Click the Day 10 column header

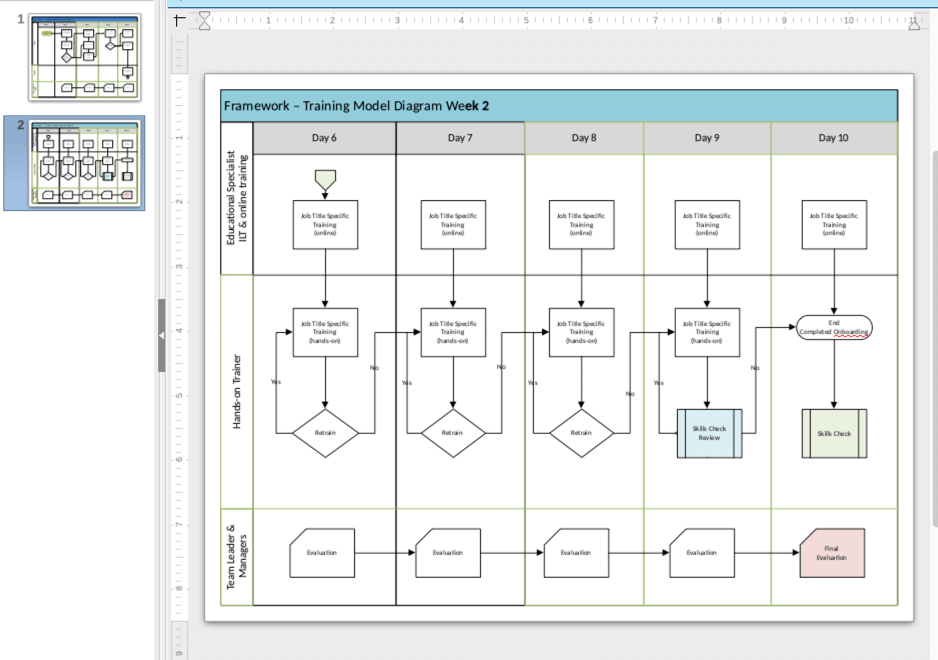833,138
